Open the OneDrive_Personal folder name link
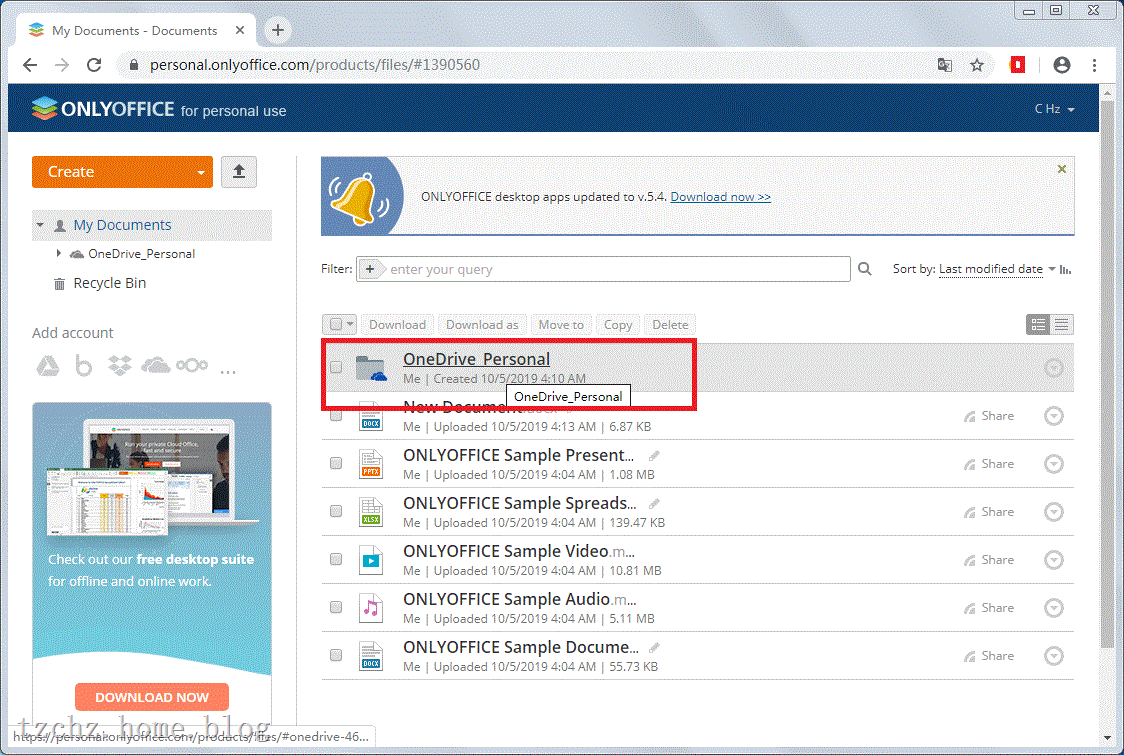This screenshot has width=1124, height=755. pyautogui.click(x=477, y=359)
